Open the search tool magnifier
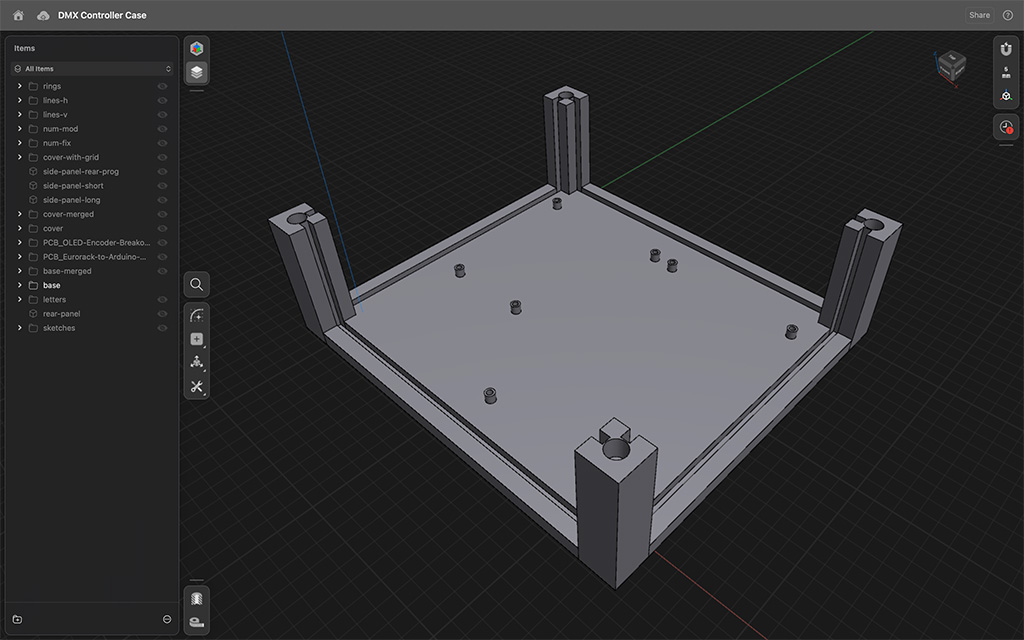Image resolution: width=1024 pixels, height=640 pixels. click(x=197, y=285)
